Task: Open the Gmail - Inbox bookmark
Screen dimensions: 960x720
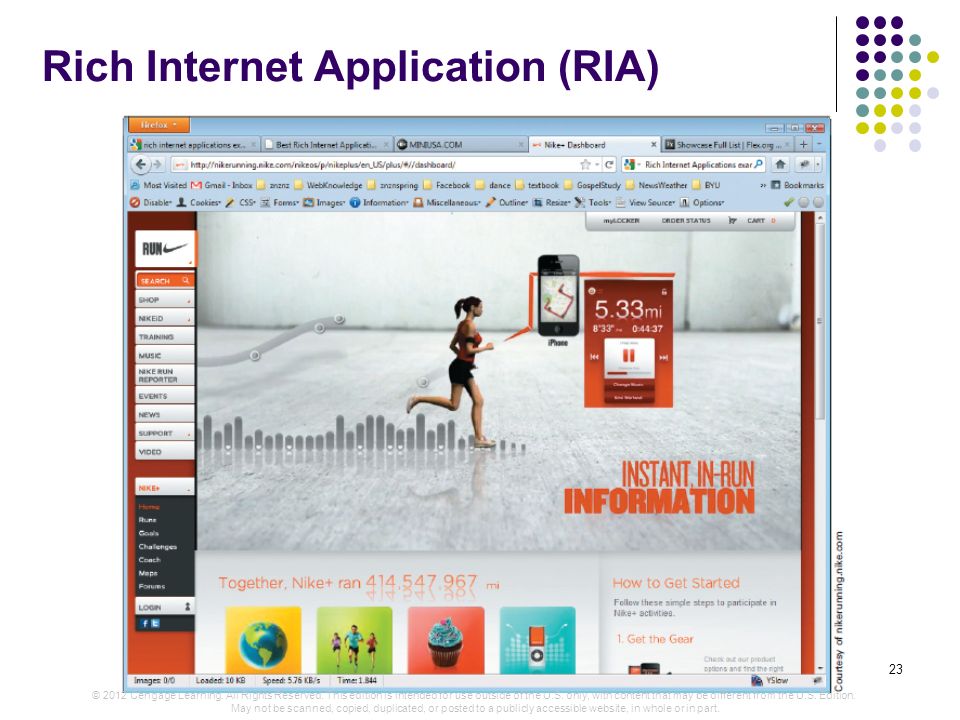Action: pyautogui.click(x=222, y=185)
